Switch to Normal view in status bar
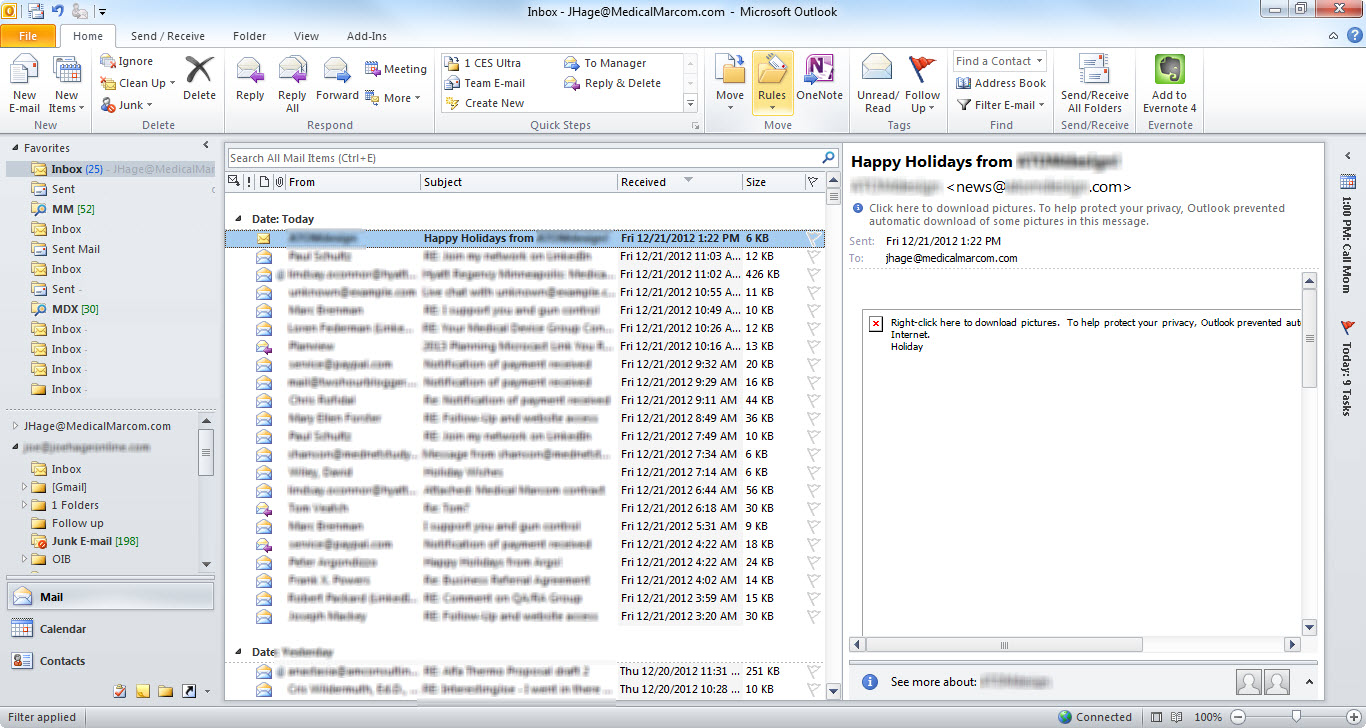Viewport: 1366px width, 728px height. coord(1156,717)
